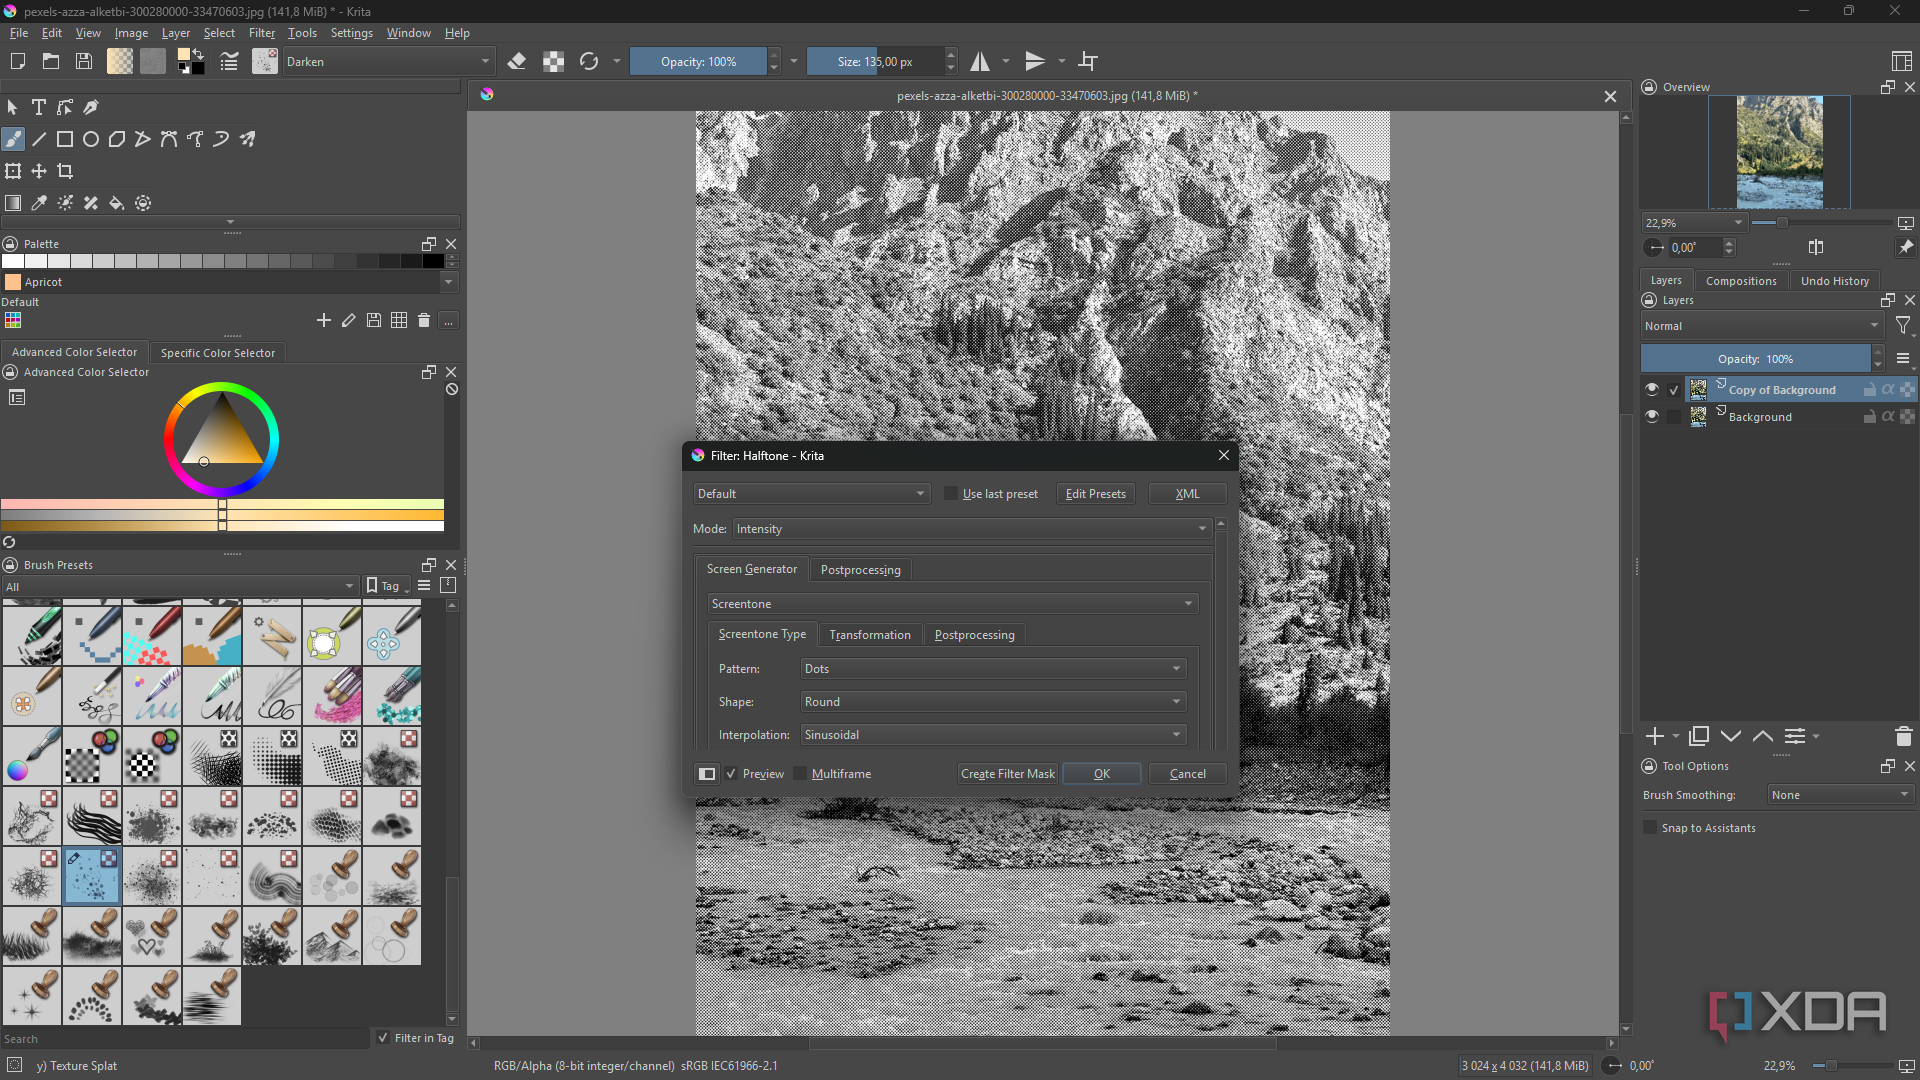Viewport: 1920px width, 1080px height.
Task: Select the Rectangle tool
Action: point(65,139)
